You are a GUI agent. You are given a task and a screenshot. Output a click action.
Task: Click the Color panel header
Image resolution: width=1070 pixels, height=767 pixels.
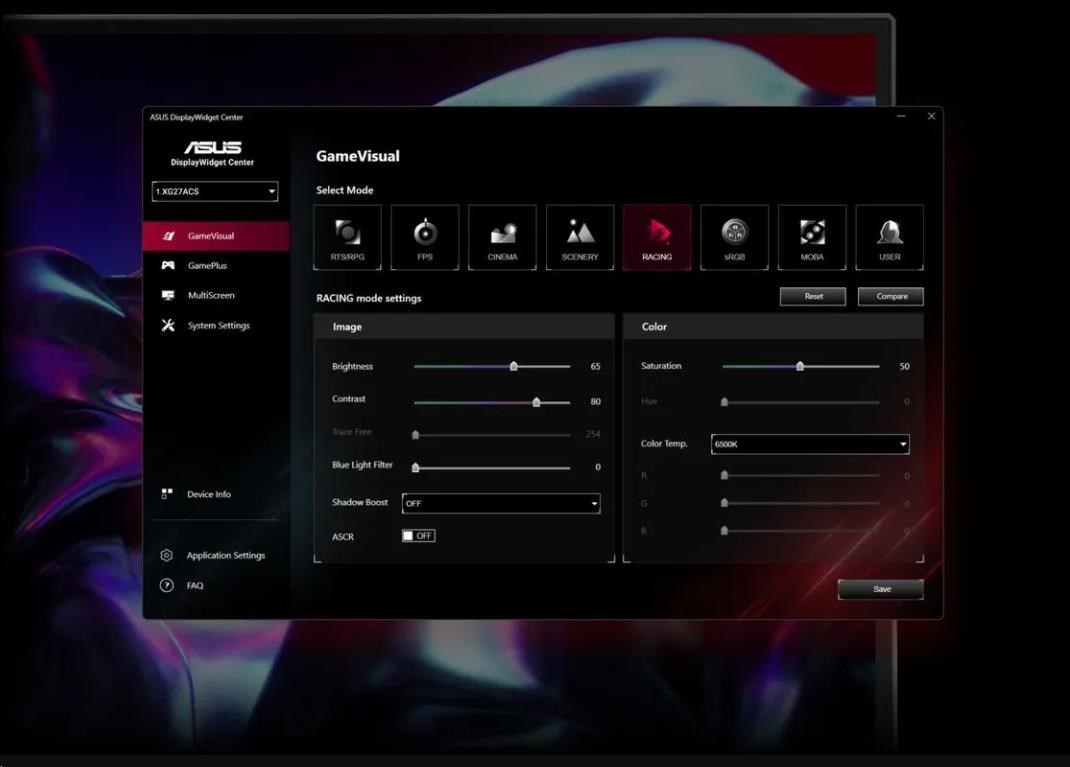[x=773, y=327]
